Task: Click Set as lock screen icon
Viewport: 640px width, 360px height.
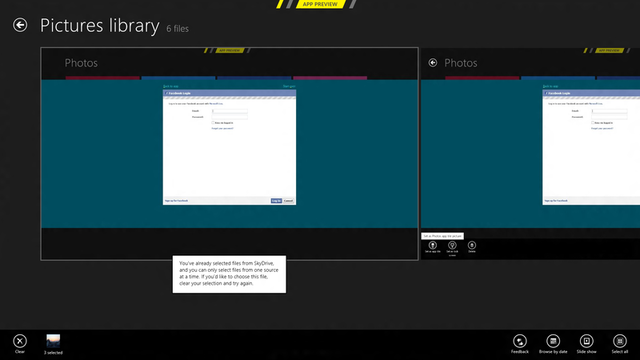Action: [x=452, y=247]
